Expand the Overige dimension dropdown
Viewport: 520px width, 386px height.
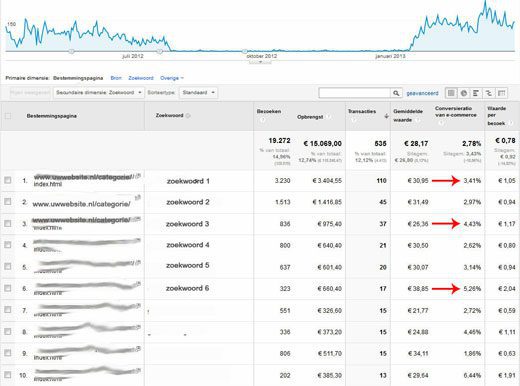click(x=172, y=78)
